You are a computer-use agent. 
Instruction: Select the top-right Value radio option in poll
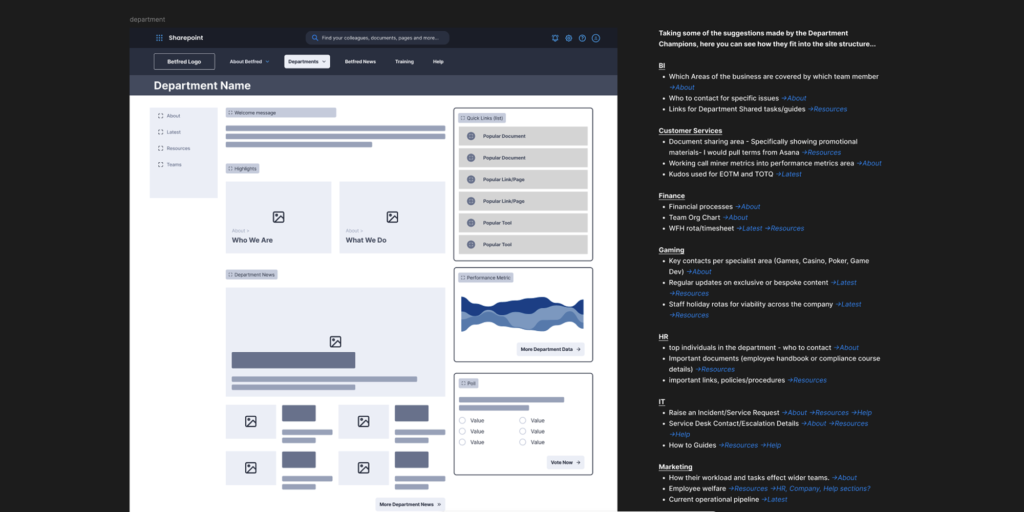point(522,421)
